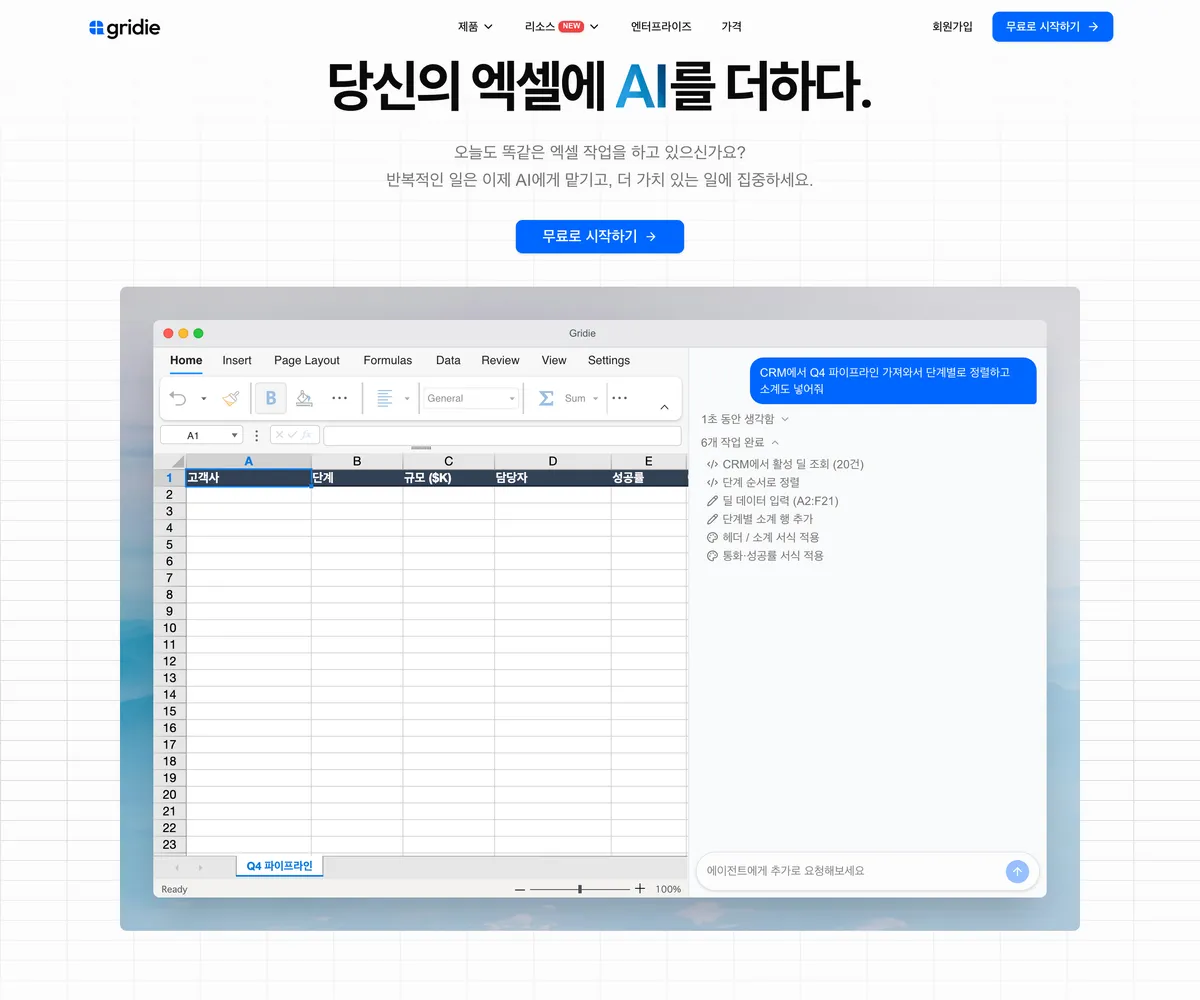
Task: Click the Sigma Sum icon
Action: (x=546, y=398)
